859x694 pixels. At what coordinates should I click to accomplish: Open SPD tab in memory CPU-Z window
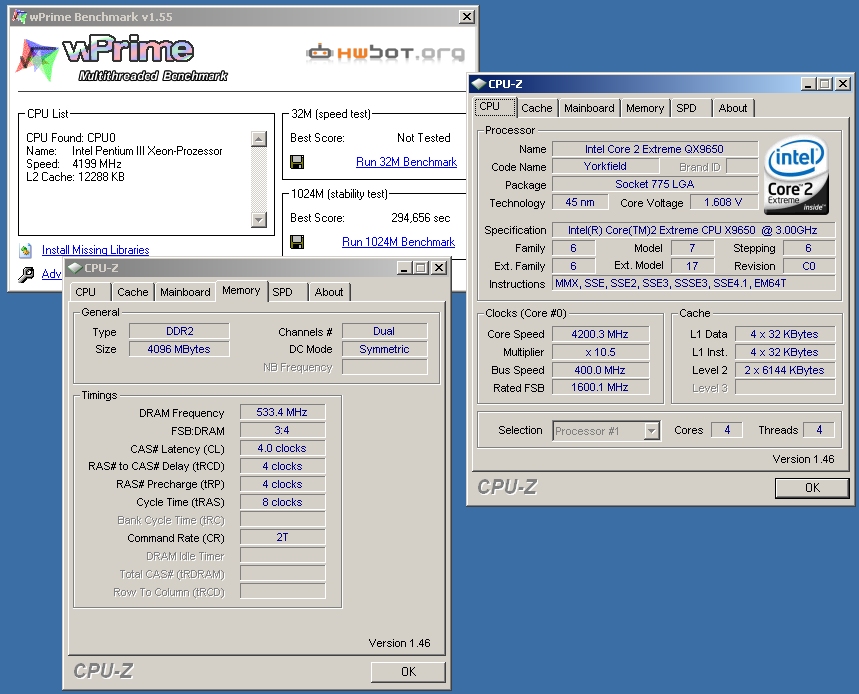(x=288, y=292)
